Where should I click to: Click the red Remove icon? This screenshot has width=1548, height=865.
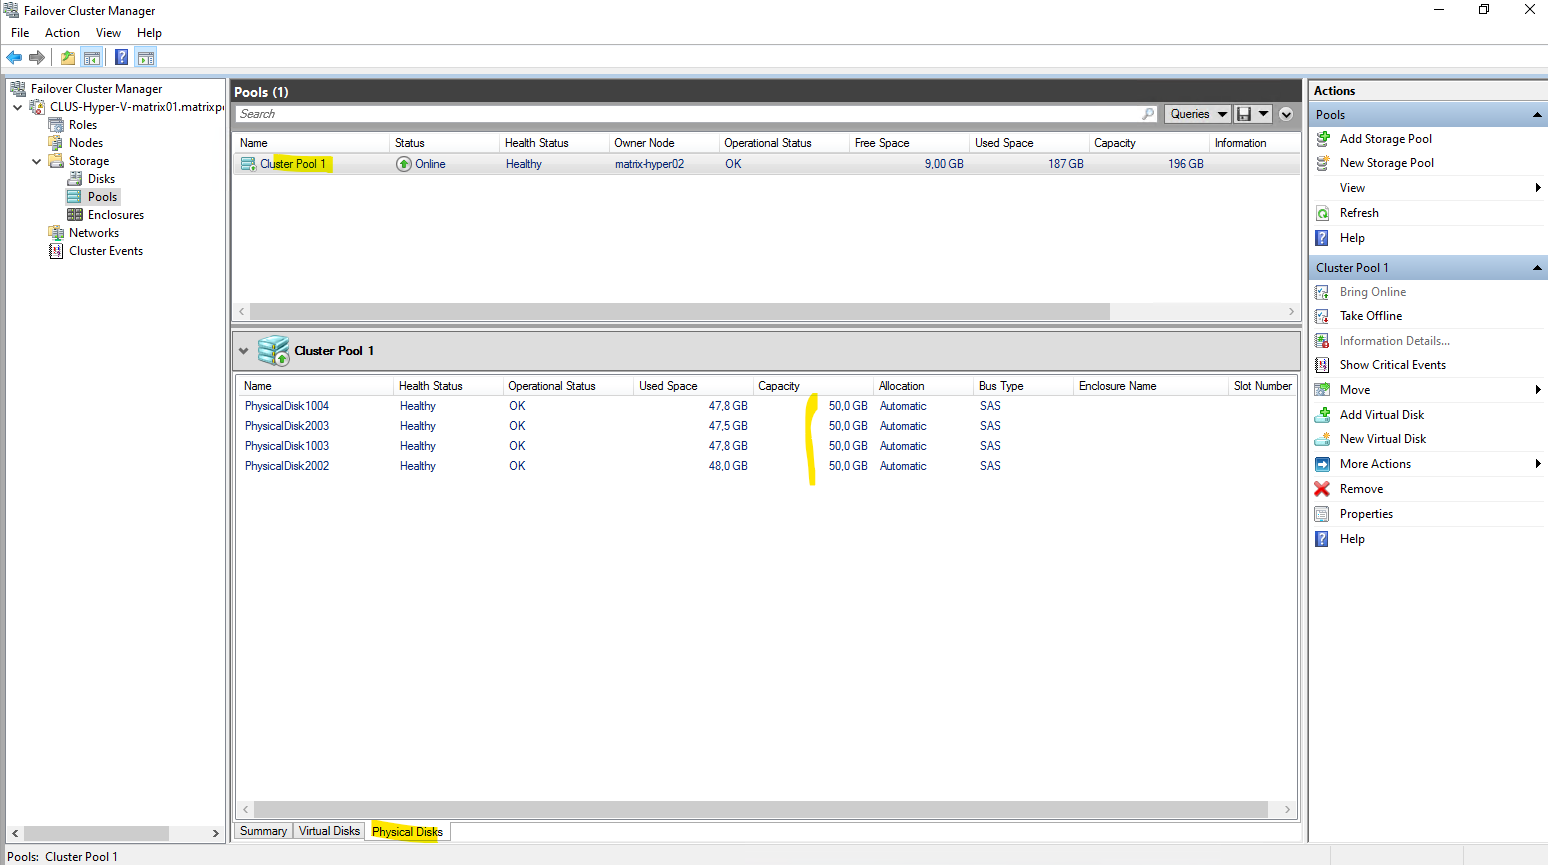pyautogui.click(x=1322, y=489)
